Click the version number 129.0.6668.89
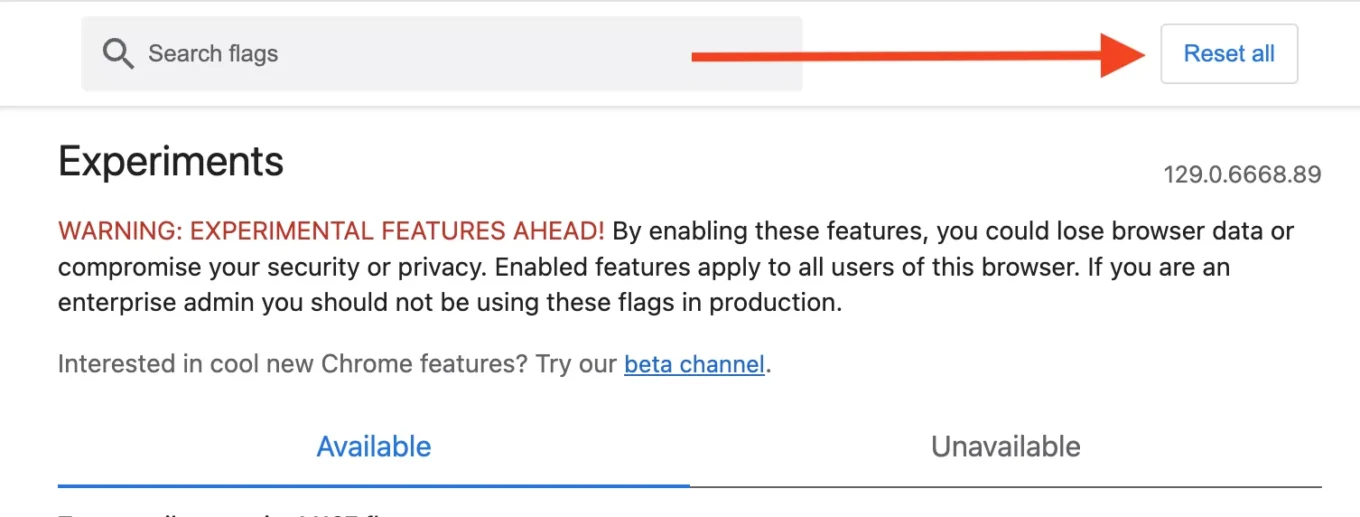The width and height of the screenshot is (1360, 517). 1242,175
